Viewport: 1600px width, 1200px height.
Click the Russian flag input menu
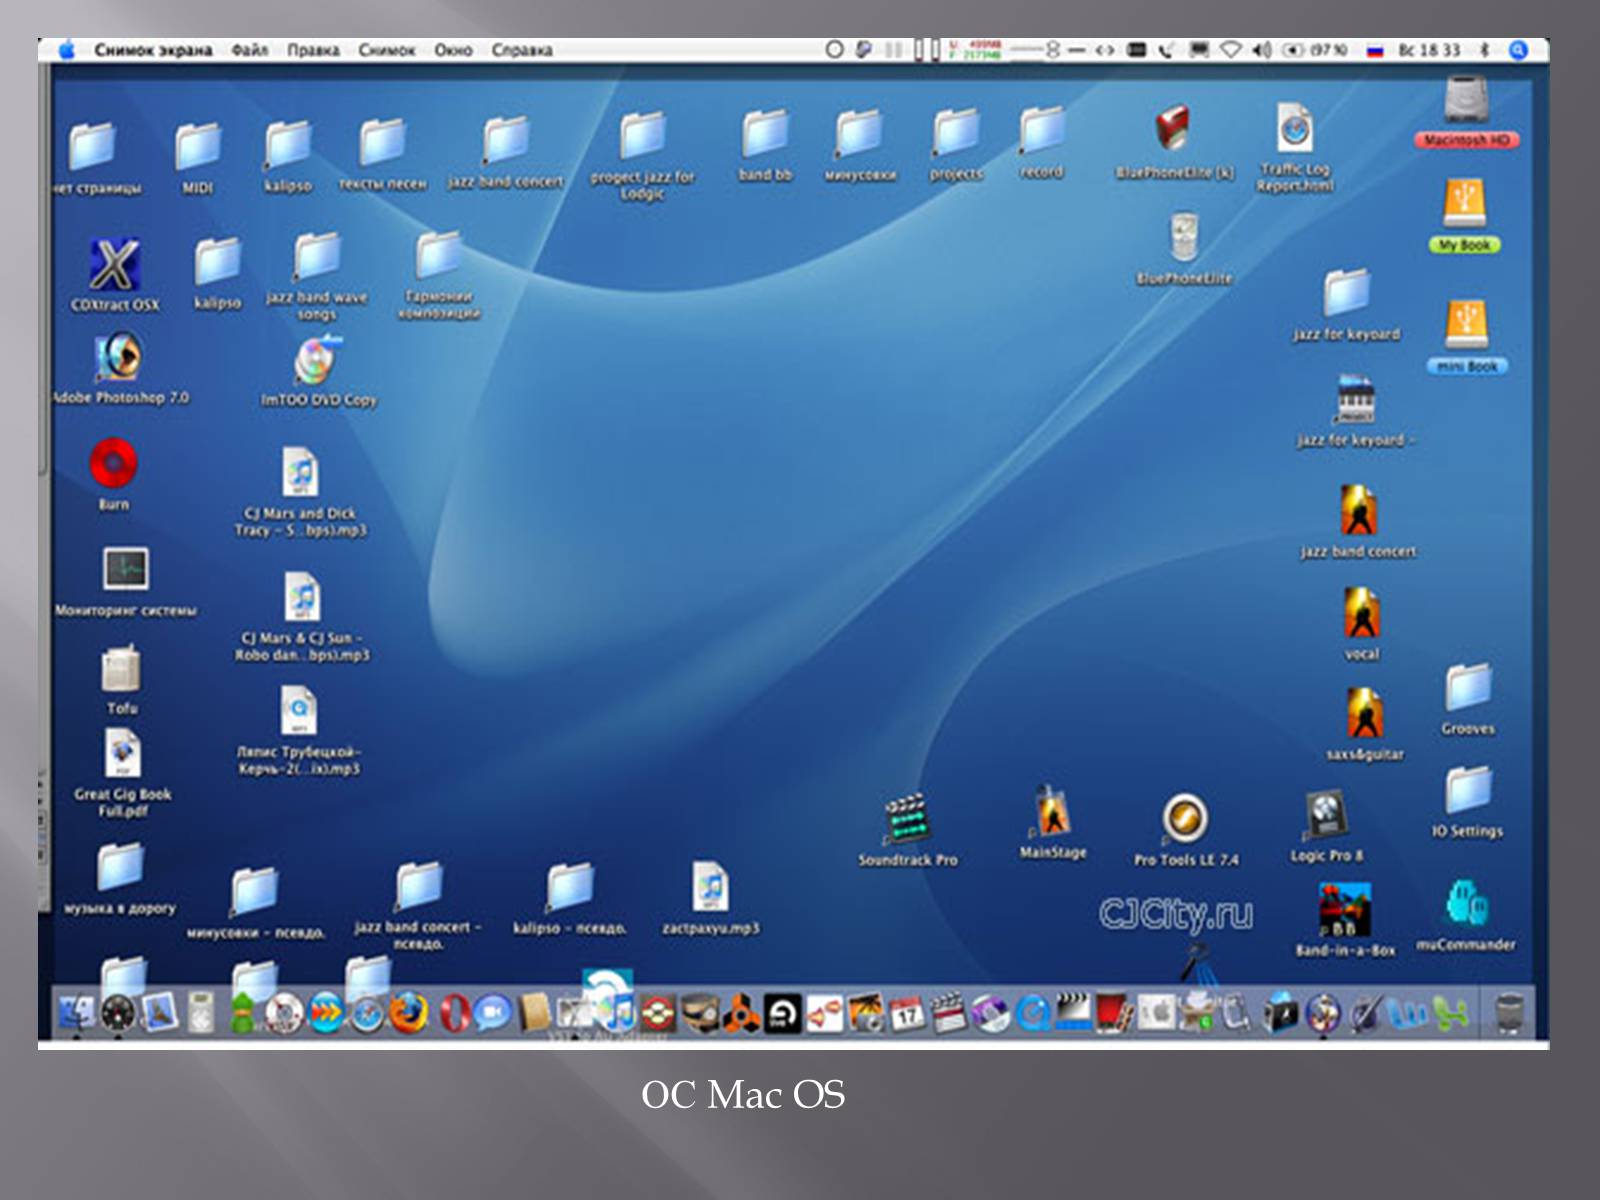pyautogui.click(x=1375, y=51)
